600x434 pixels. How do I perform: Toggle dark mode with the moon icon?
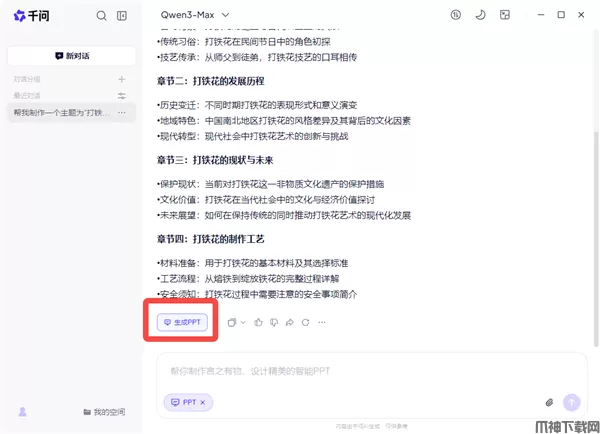point(480,15)
